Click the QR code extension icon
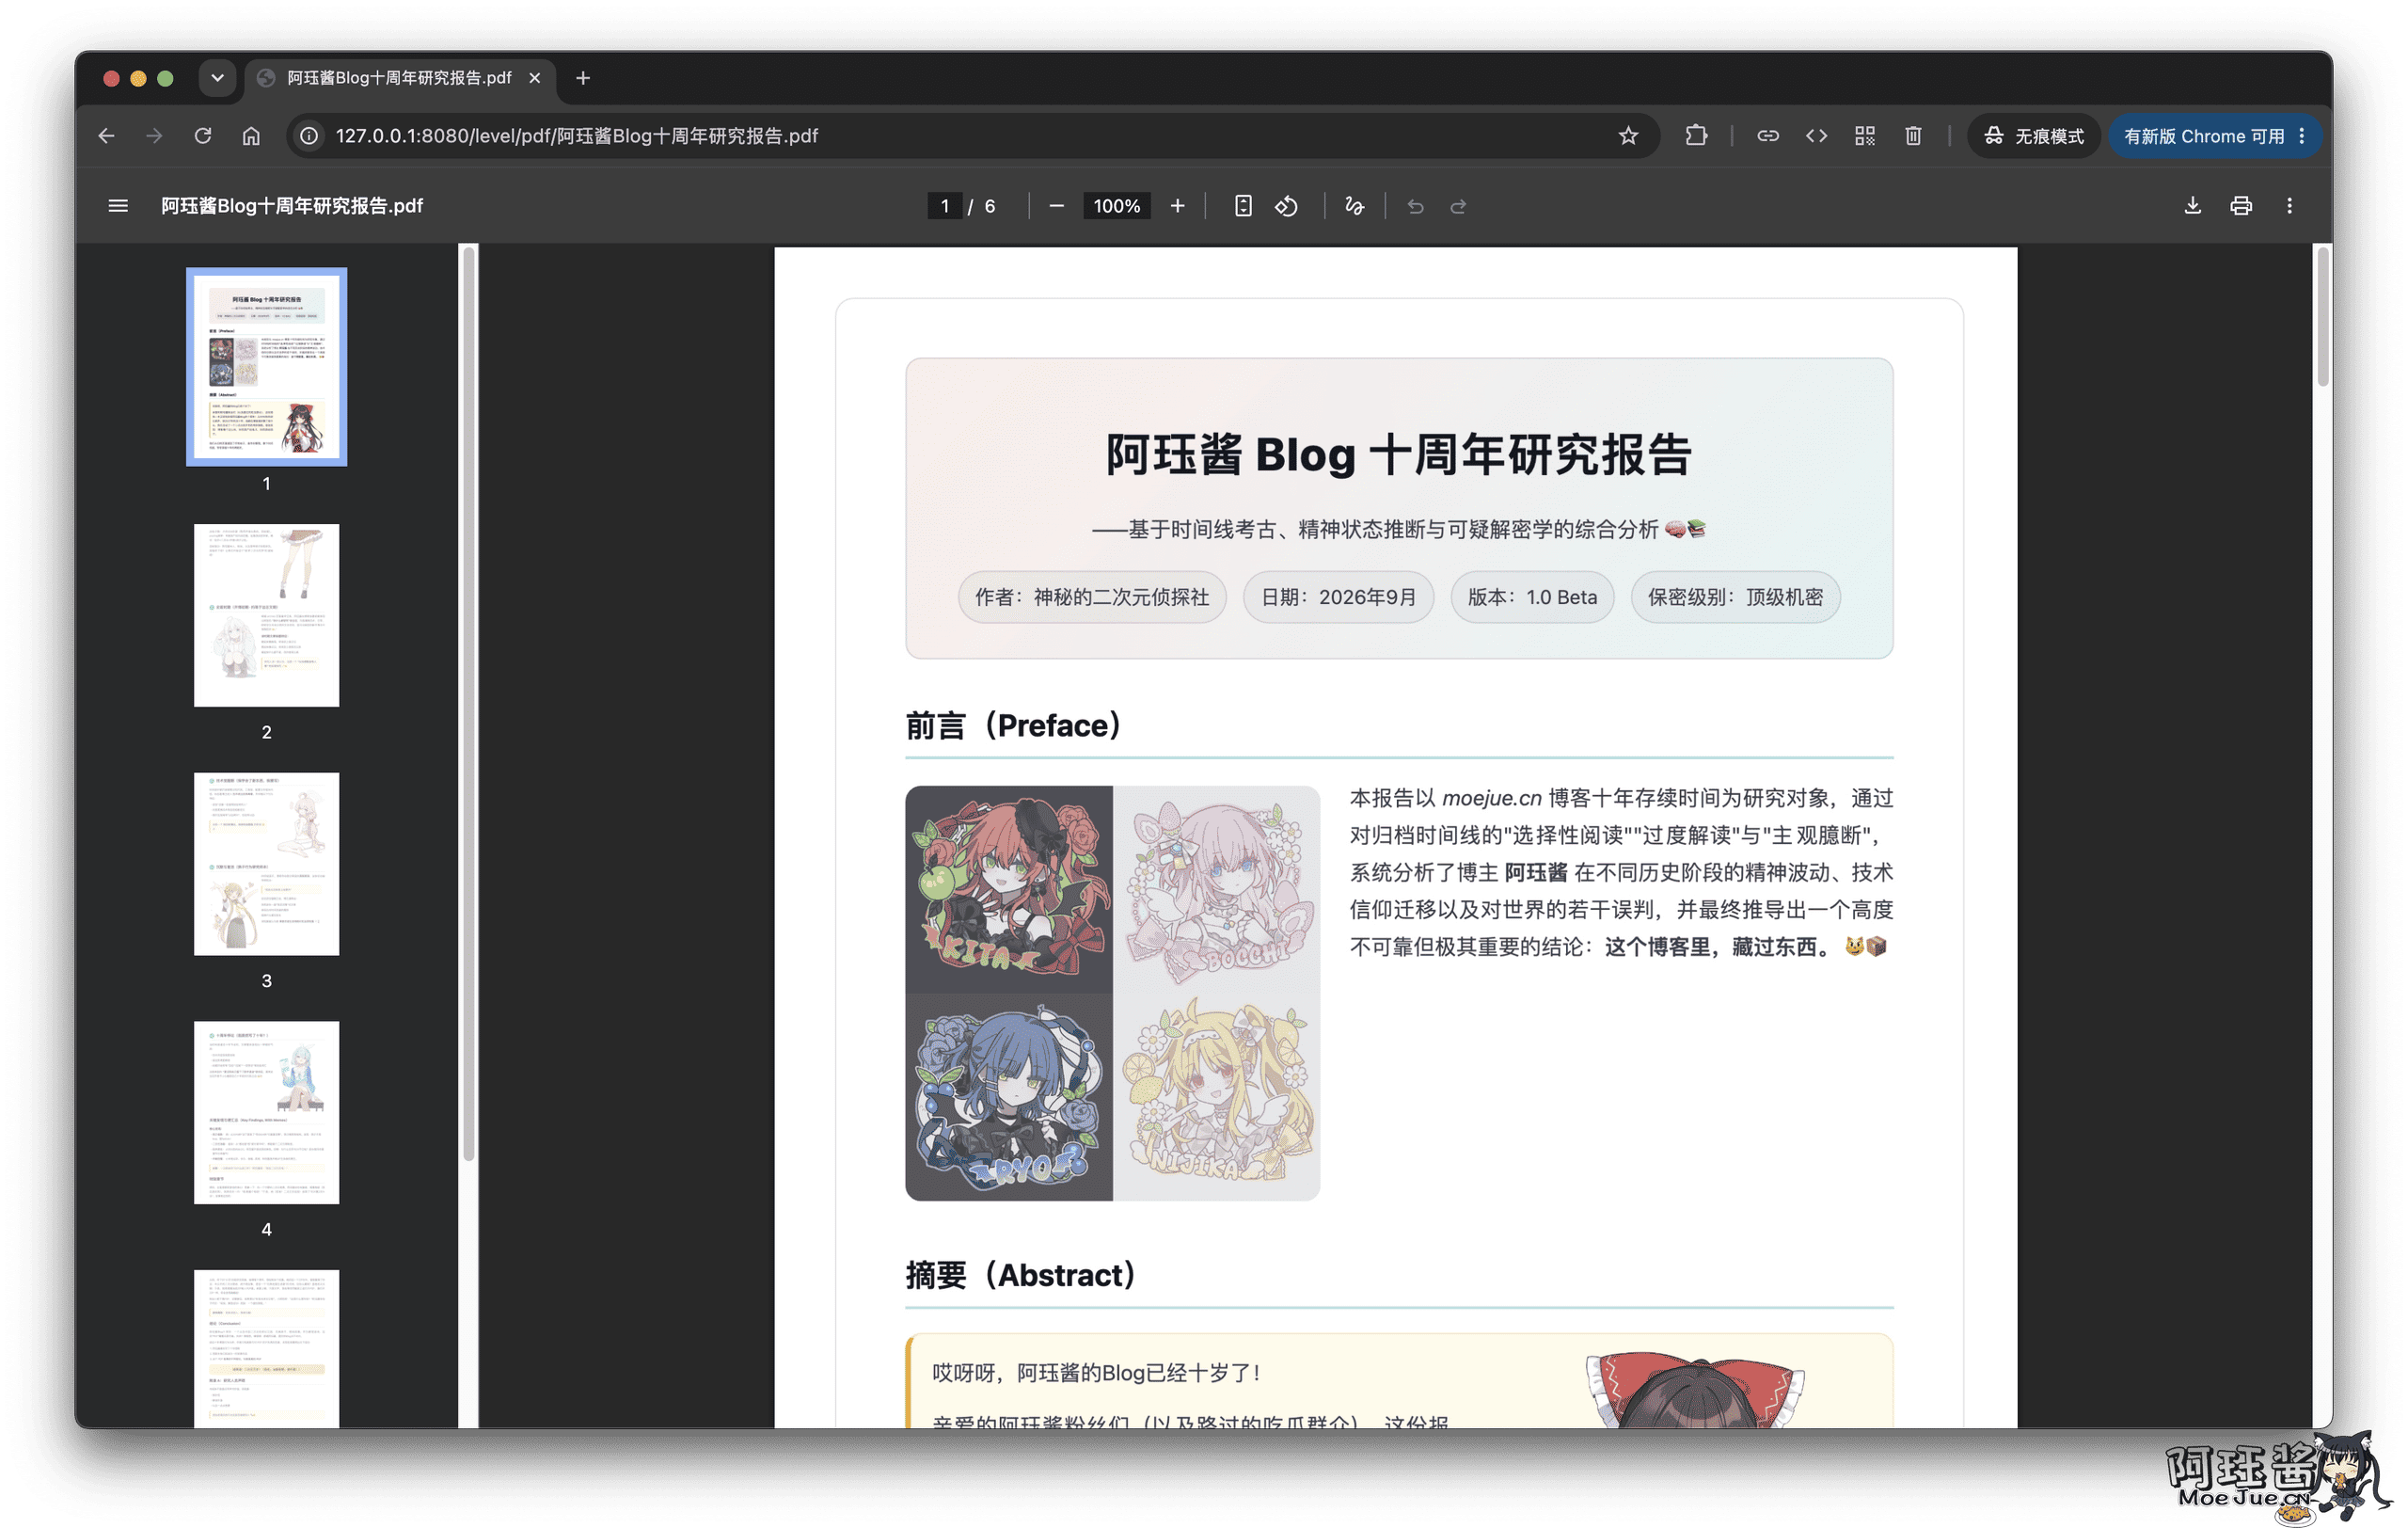 (1864, 136)
